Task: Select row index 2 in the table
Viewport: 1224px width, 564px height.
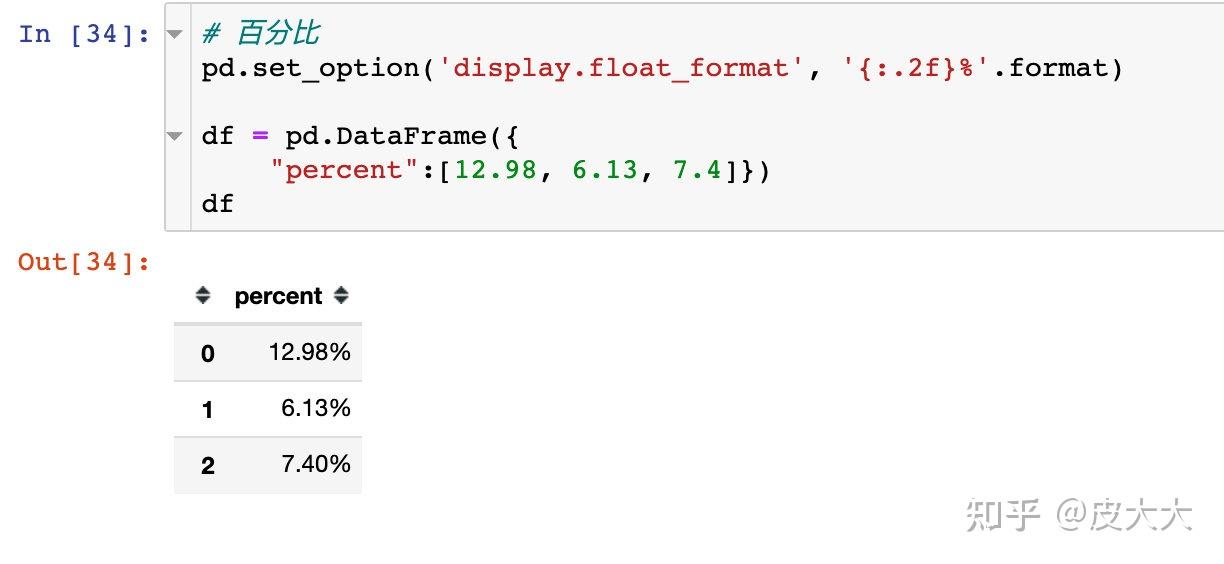Action: point(207,466)
